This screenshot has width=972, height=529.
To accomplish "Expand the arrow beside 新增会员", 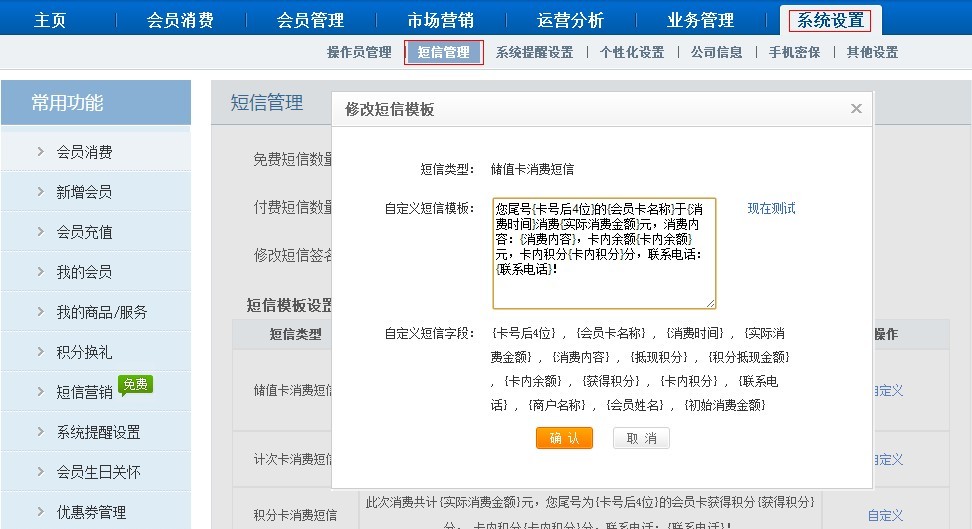I will pos(40,192).
